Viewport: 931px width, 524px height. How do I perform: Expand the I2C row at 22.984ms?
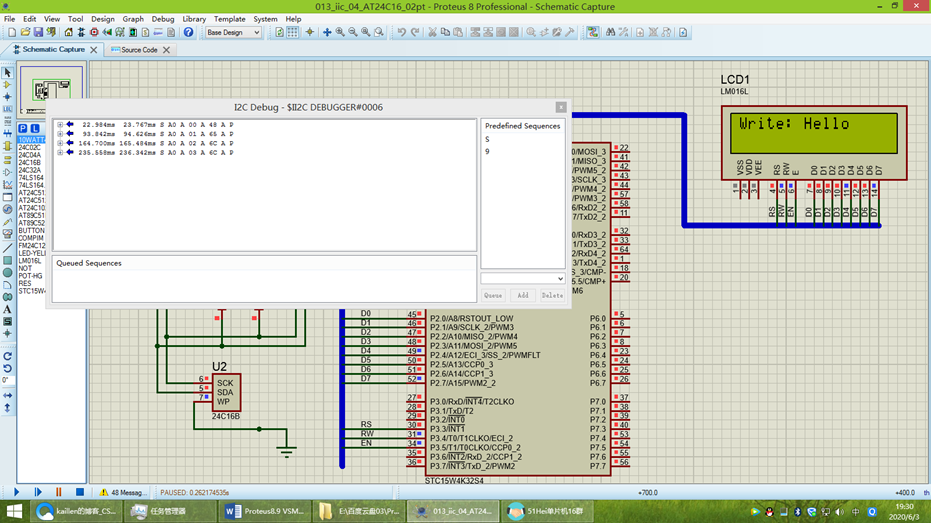click(60, 125)
